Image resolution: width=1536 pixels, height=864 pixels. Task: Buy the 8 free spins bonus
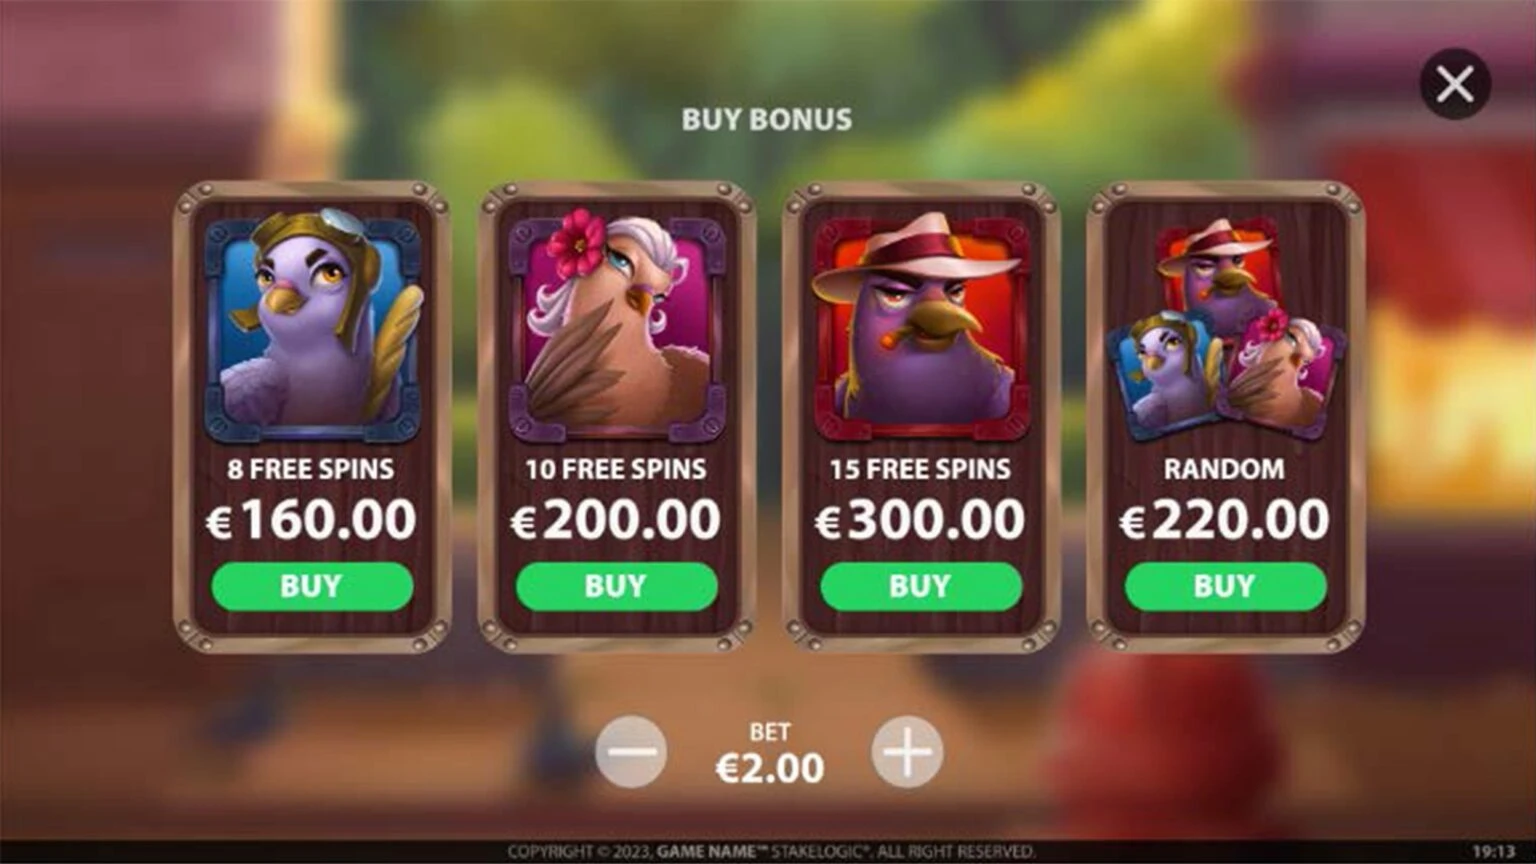[x=312, y=586]
